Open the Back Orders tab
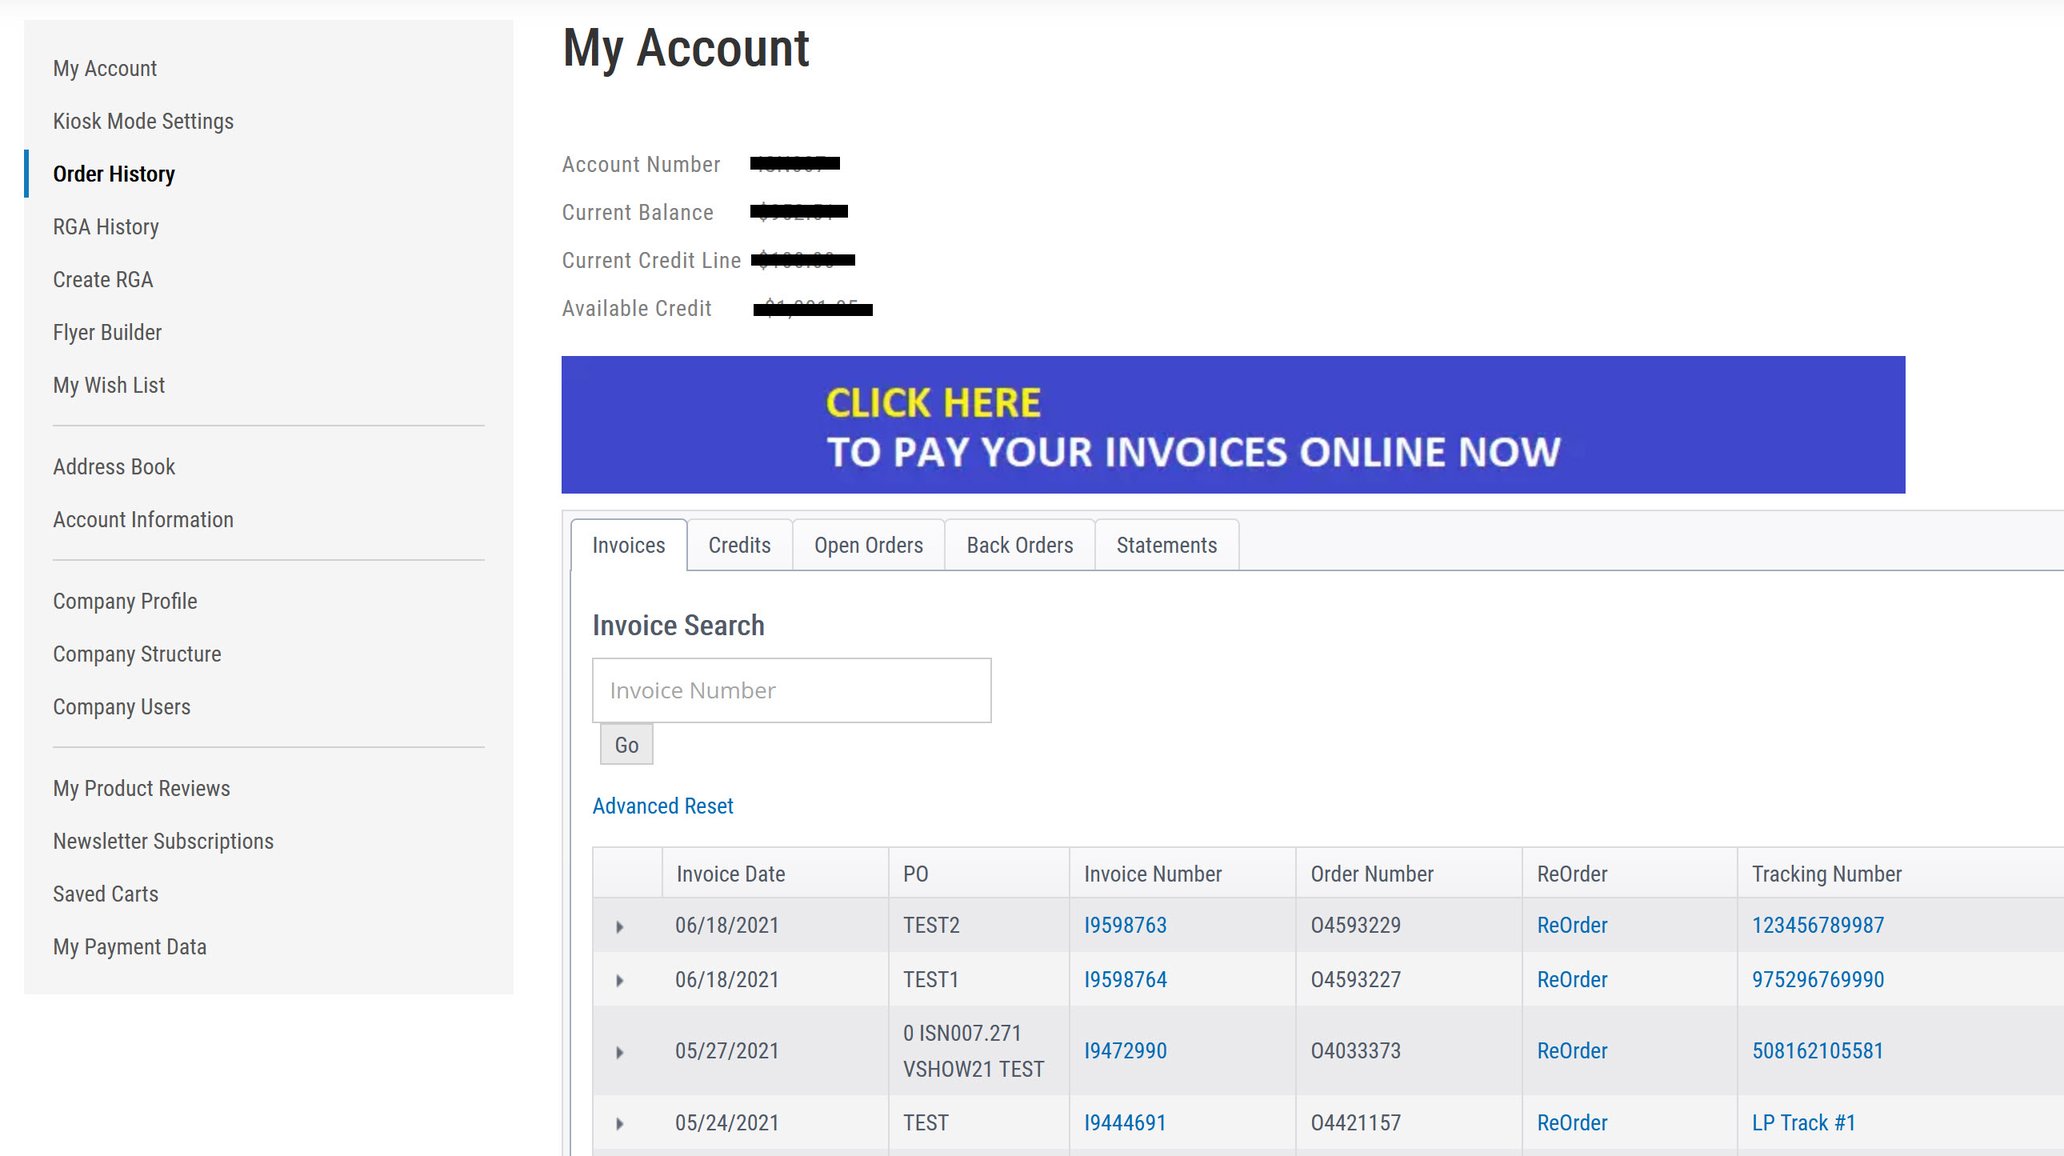 click(1019, 545)
